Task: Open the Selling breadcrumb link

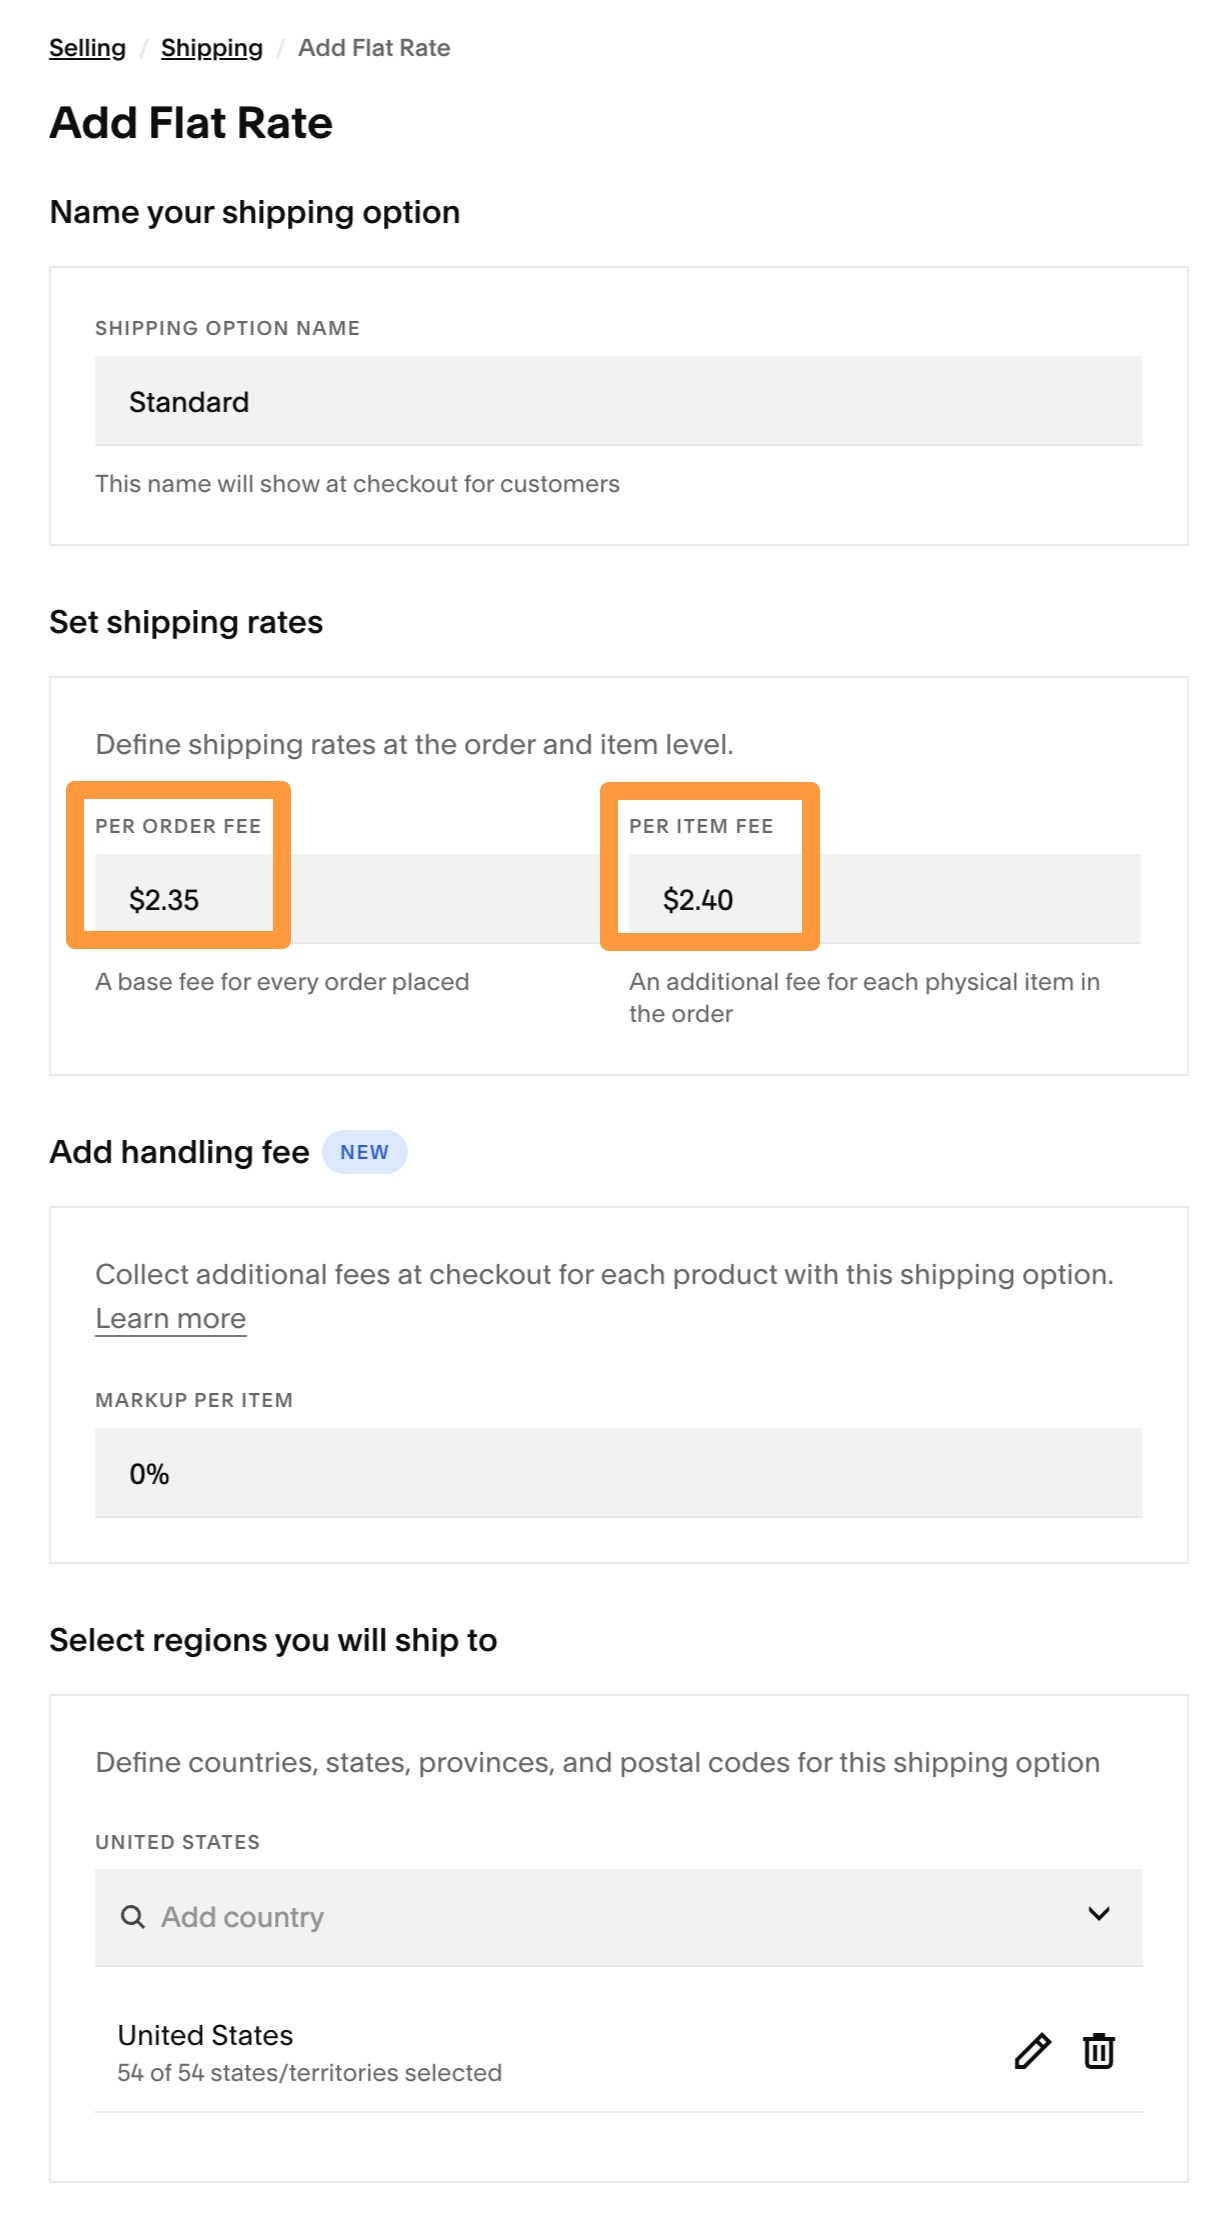Action: point(86,47)
